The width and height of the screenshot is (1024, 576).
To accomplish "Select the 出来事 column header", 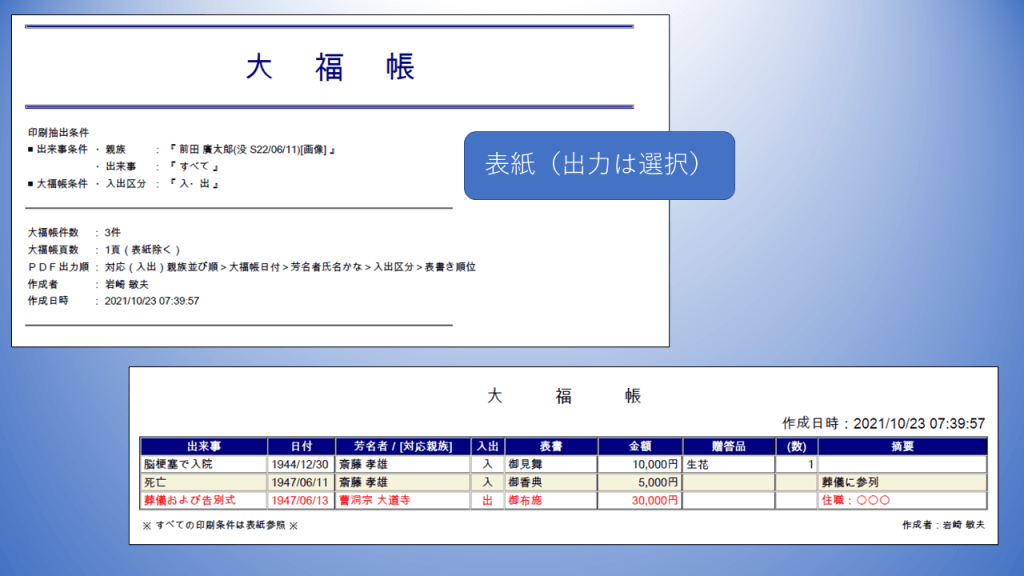I will coord(204,447).
